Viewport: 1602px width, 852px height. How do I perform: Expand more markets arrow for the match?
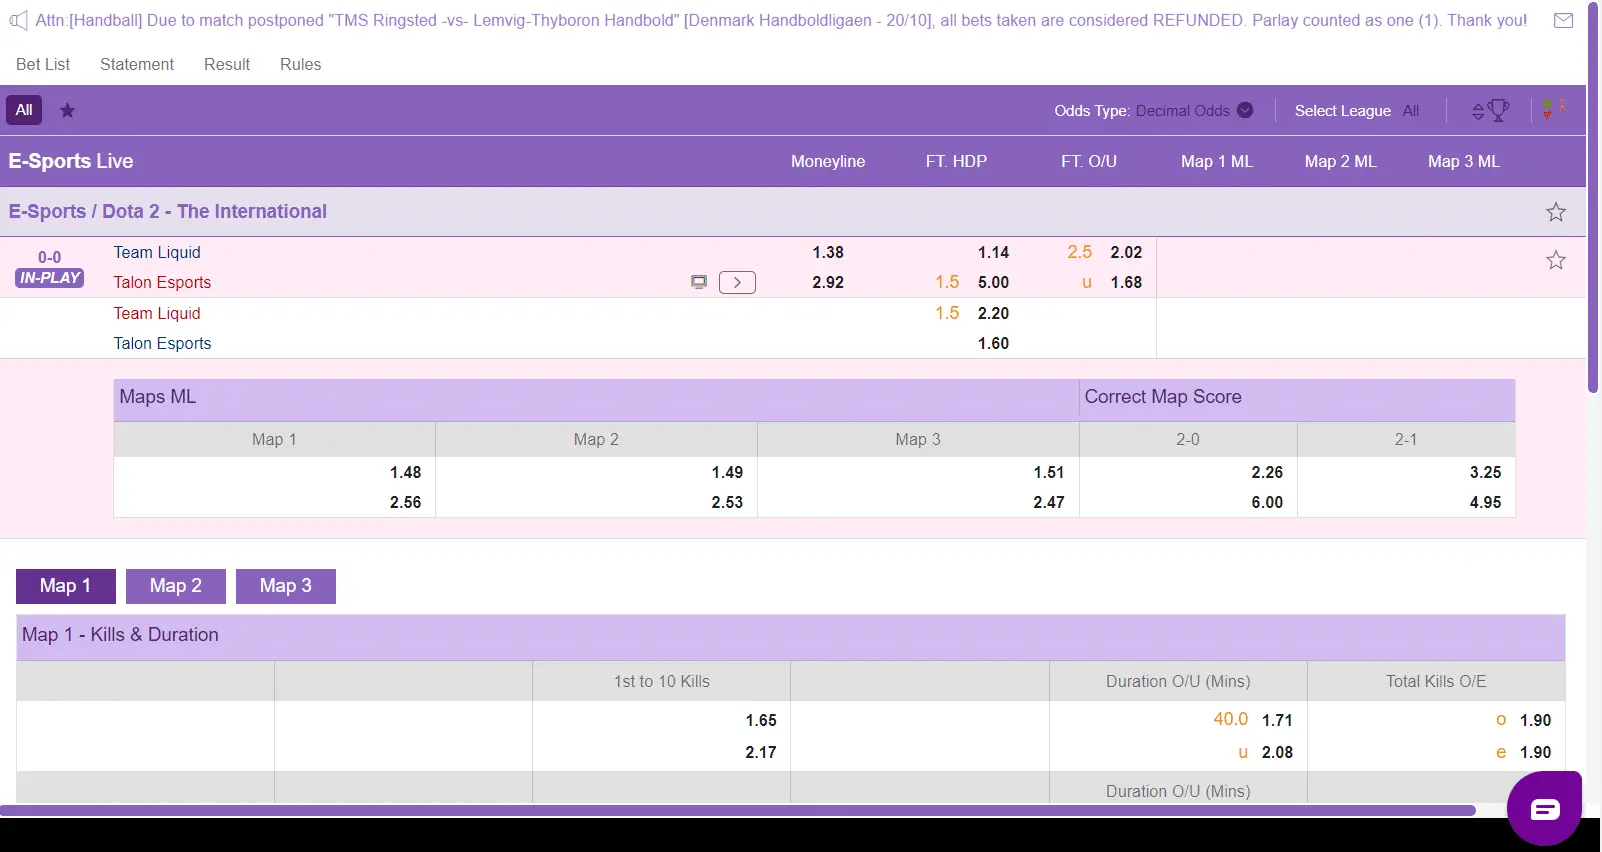coord(737,283)
